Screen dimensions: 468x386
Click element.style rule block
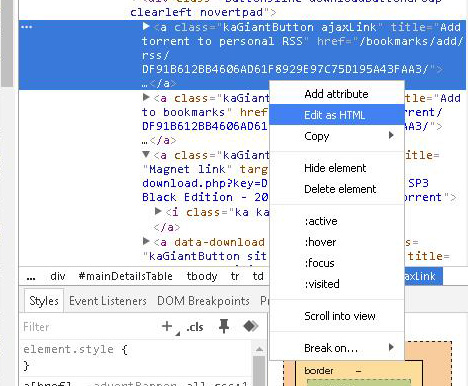[75, 357]
